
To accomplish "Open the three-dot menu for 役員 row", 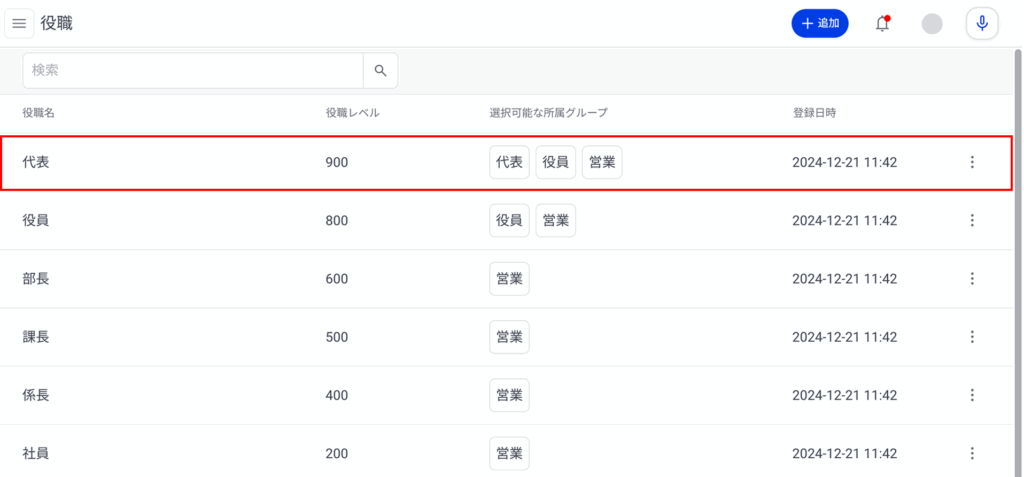I will [972, 220].
